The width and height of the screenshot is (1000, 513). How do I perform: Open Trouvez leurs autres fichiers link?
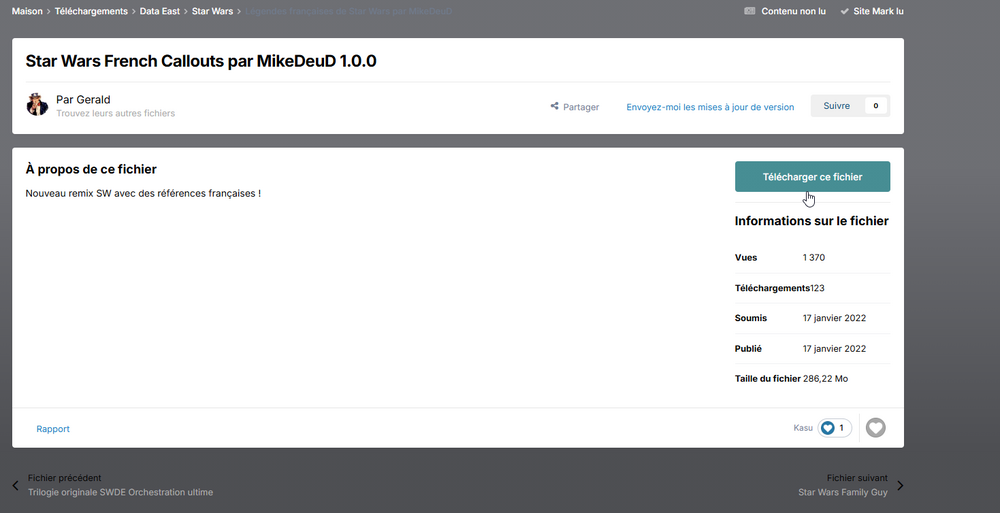pyautogui.click(x=115, y=114)
